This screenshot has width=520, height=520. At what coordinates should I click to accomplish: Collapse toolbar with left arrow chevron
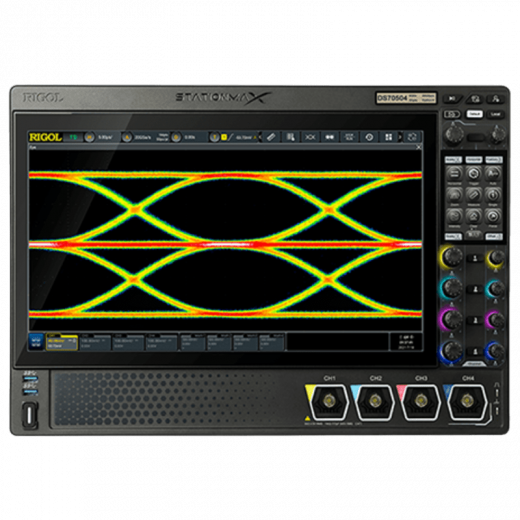point(260,137)
